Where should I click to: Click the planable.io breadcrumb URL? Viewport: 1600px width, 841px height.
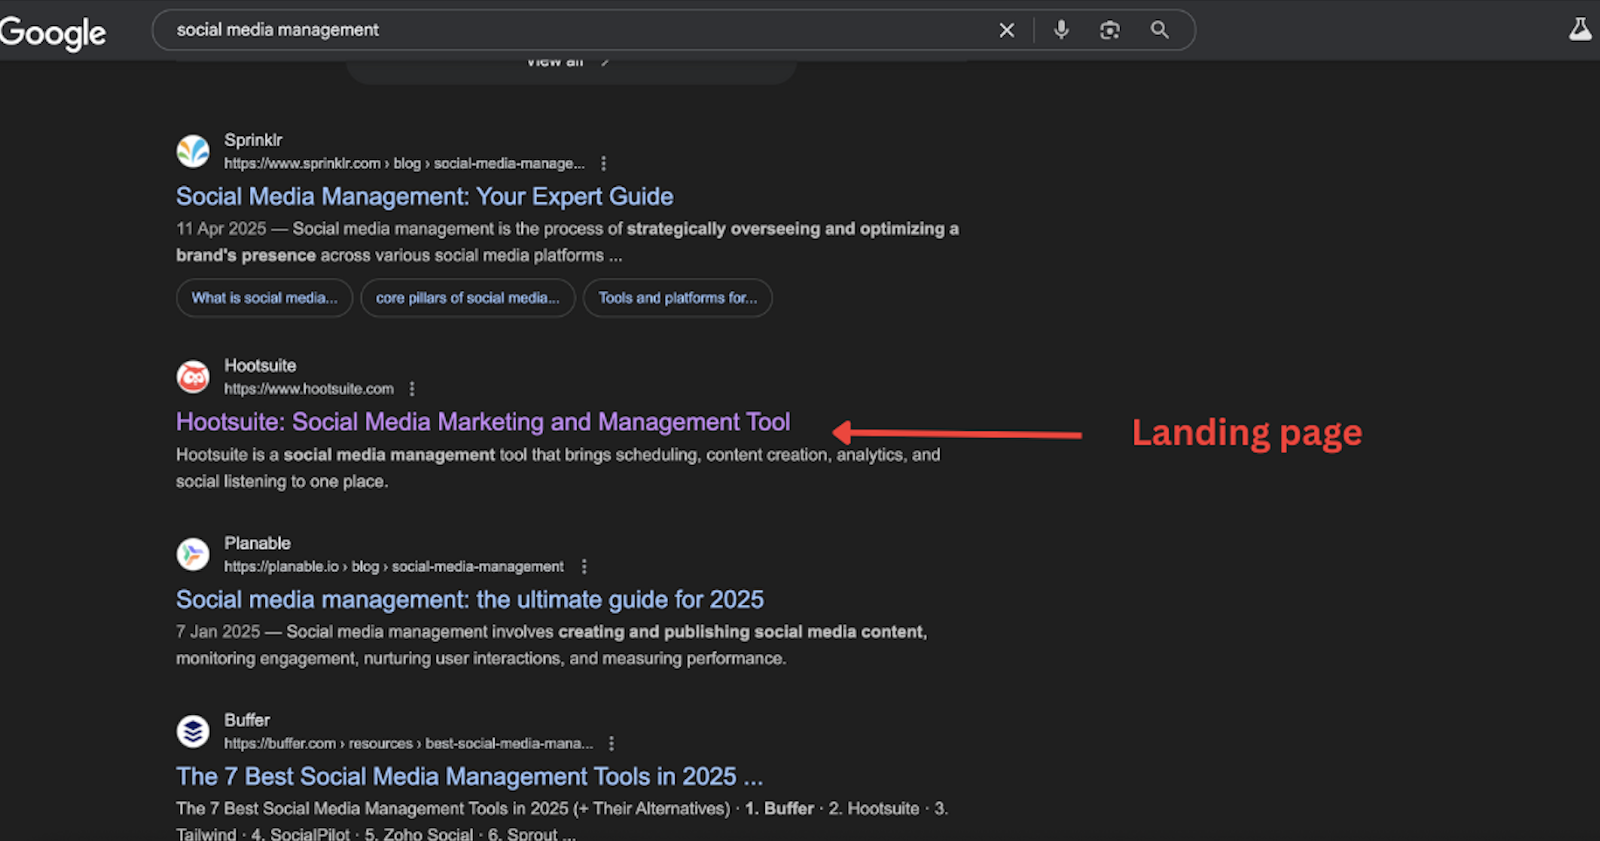tap(394, 566)
